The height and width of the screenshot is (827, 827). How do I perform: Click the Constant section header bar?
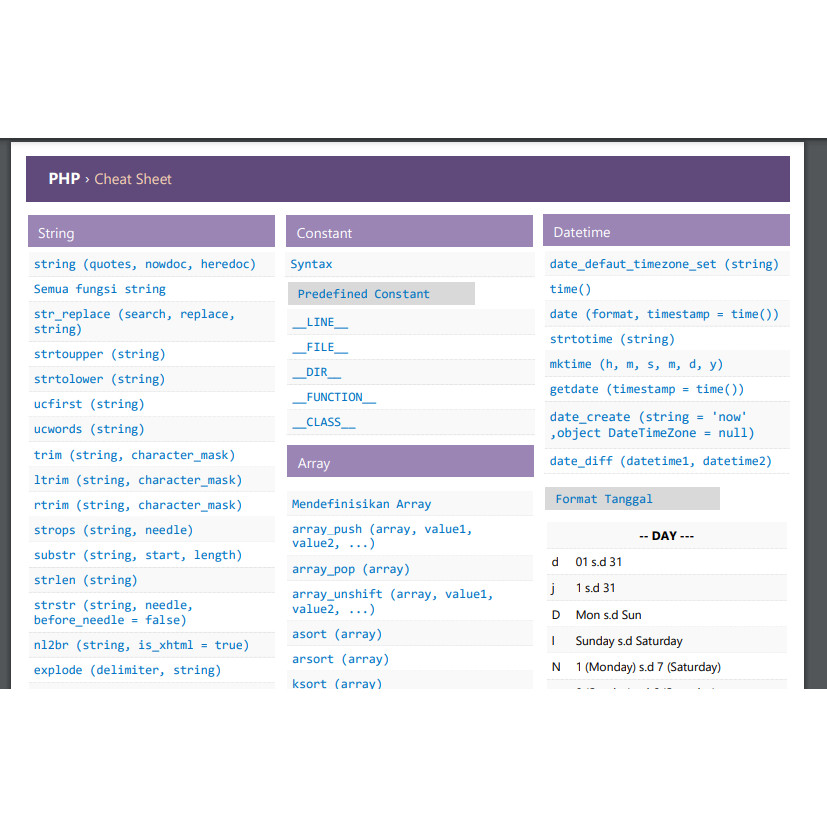click(410, 232)
